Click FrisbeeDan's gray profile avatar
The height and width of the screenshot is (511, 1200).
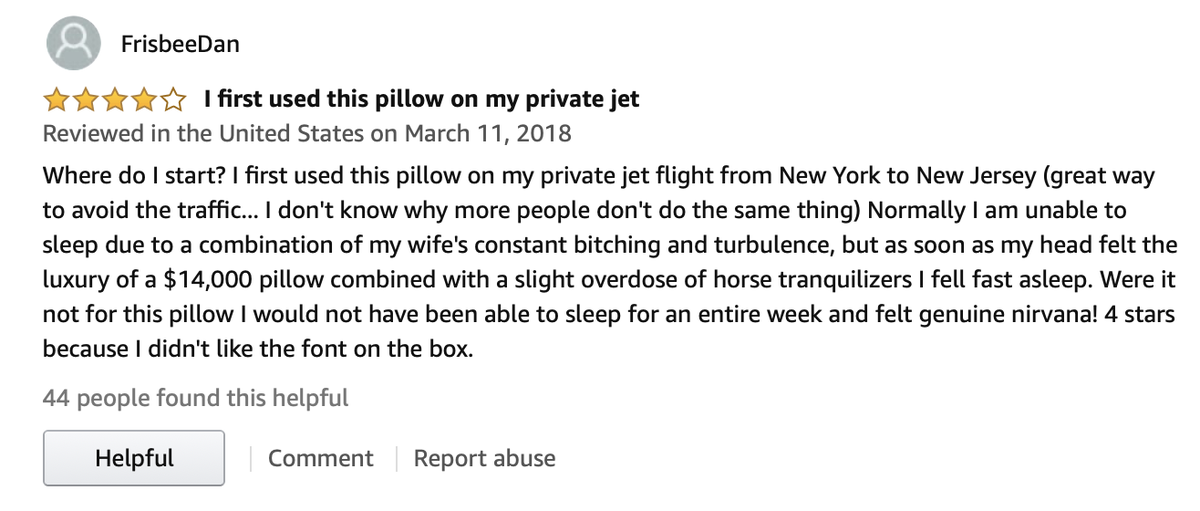coord(74,44)
